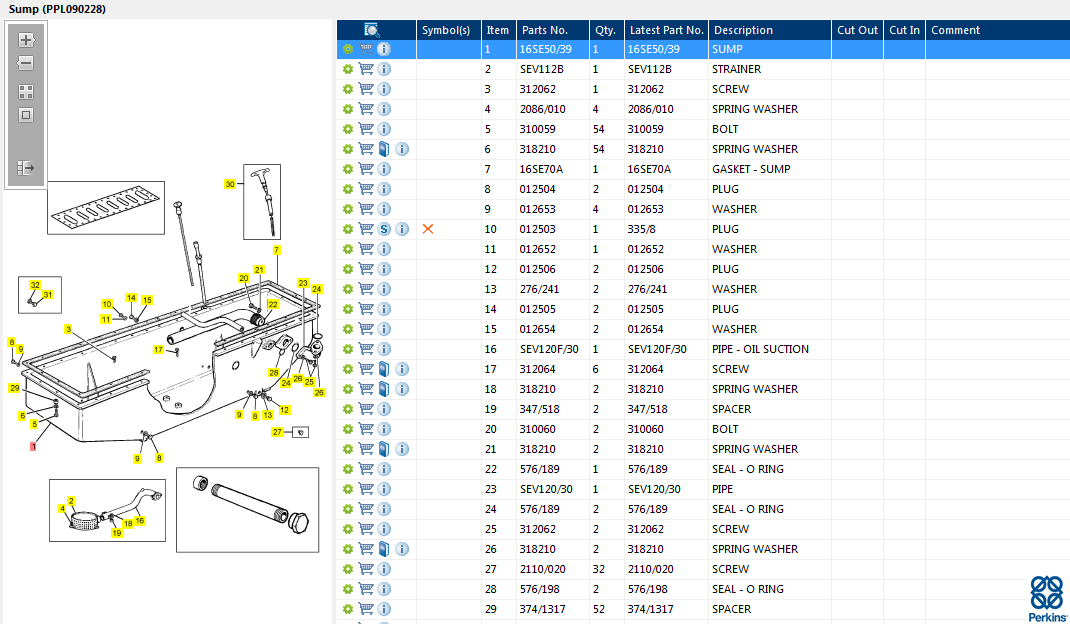Image resolution: width=1070 pixels, height=624 pixels.
Task: Sort by Description column header
Action: click(x=743, y=30)
